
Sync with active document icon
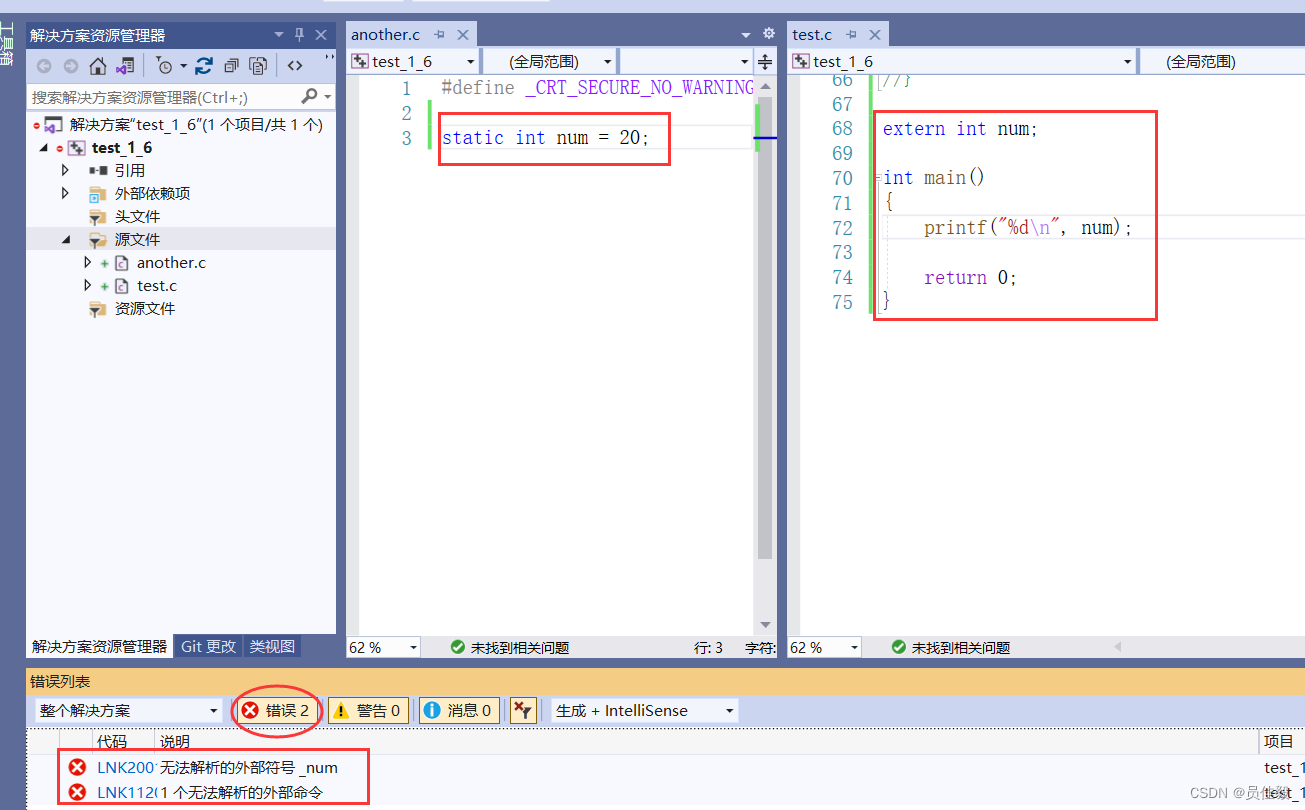[204, 66]
